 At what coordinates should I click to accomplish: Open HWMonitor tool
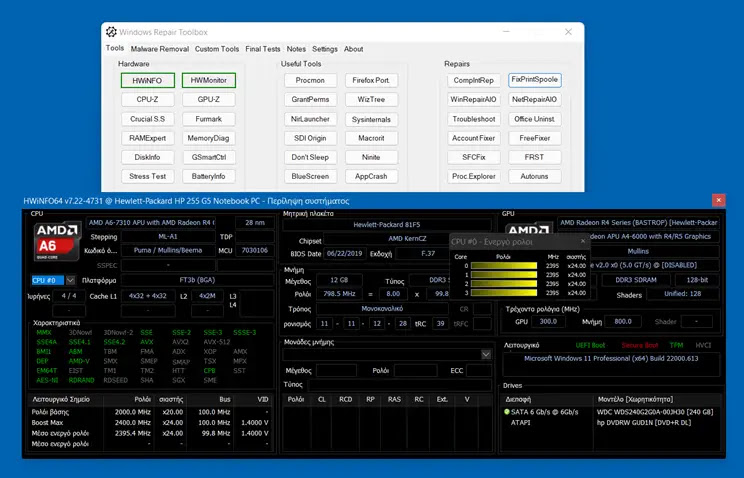209,80
